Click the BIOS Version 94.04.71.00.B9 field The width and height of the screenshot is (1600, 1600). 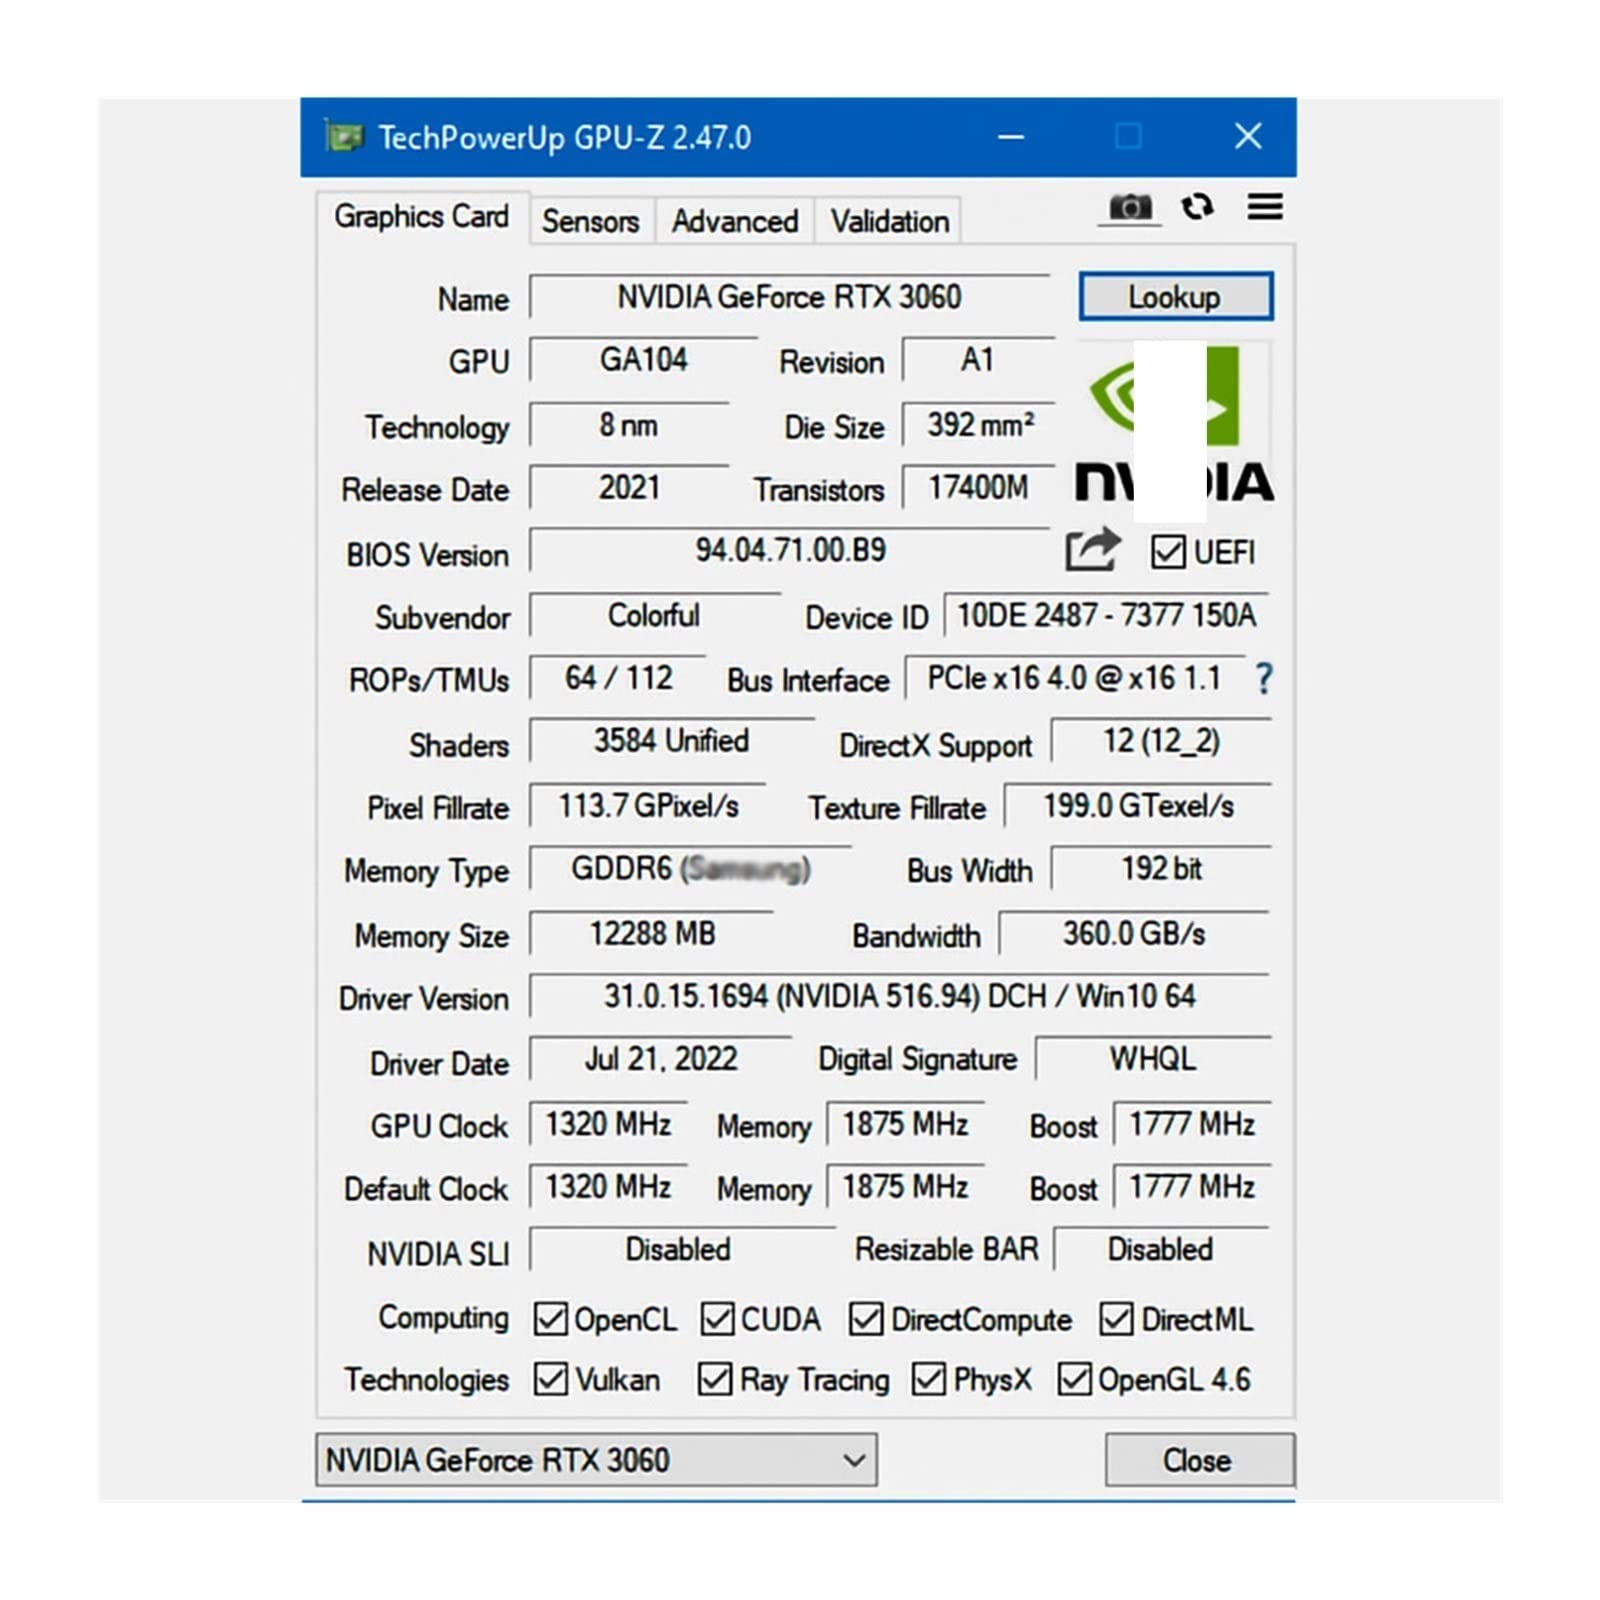pyautogui.click(x=790, y=550)
